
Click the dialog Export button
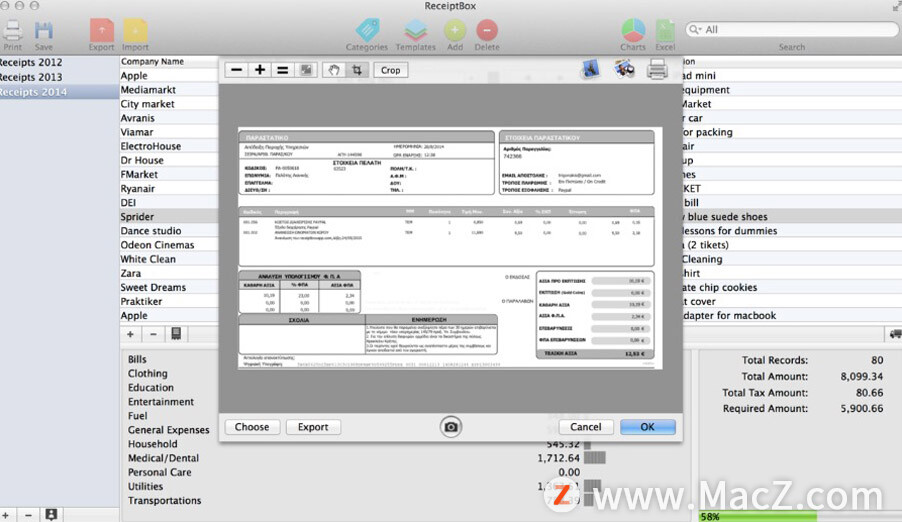(x=313, y=427)
